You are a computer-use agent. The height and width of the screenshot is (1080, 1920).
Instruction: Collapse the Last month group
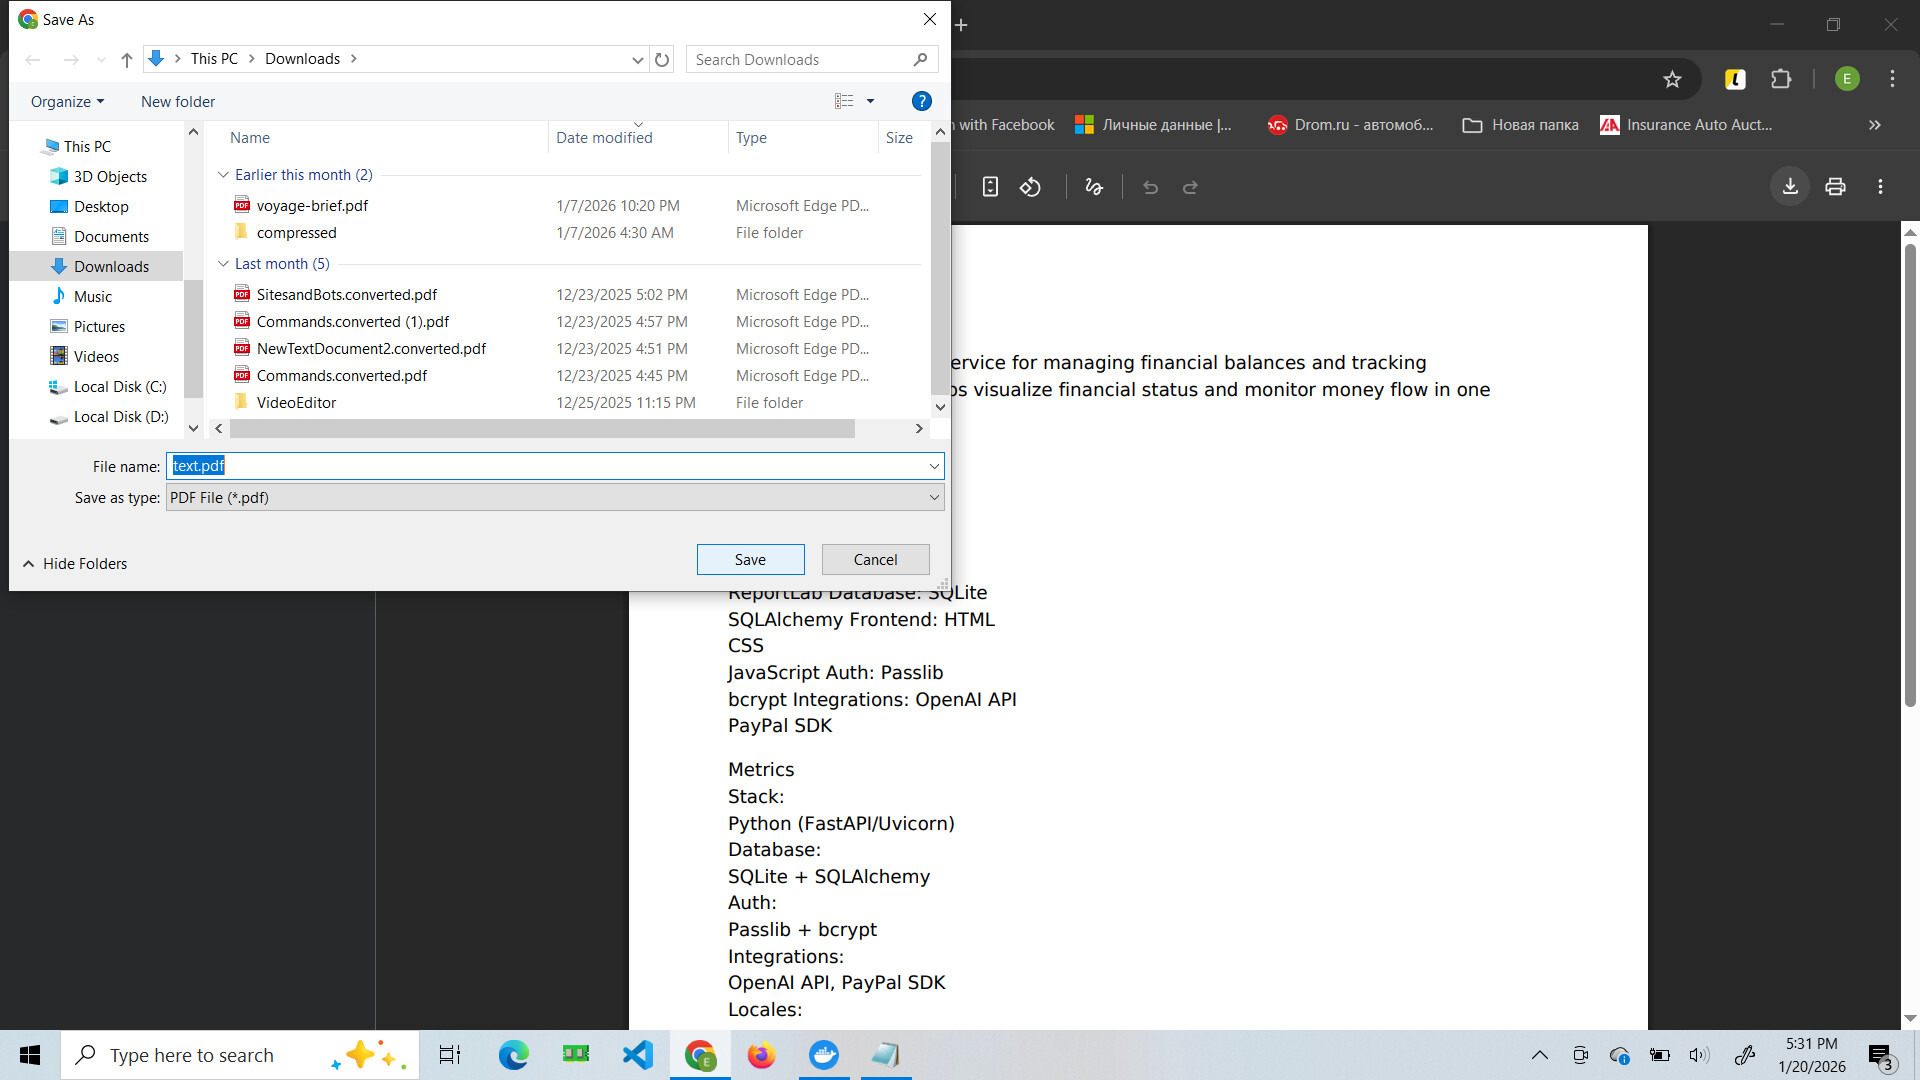pos(223,263)
